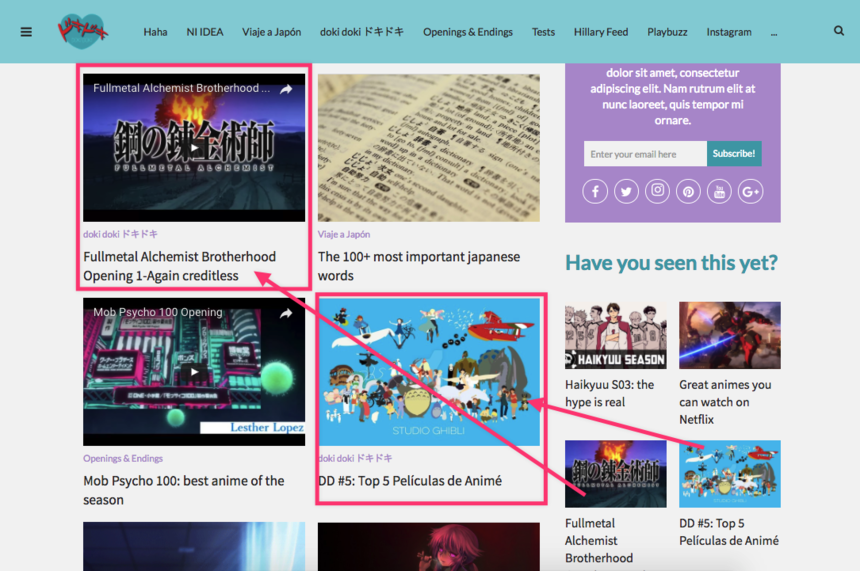Screen dimensions: 860x571
Task: Open the hamburger menu icon
Action: pos(26,32)
